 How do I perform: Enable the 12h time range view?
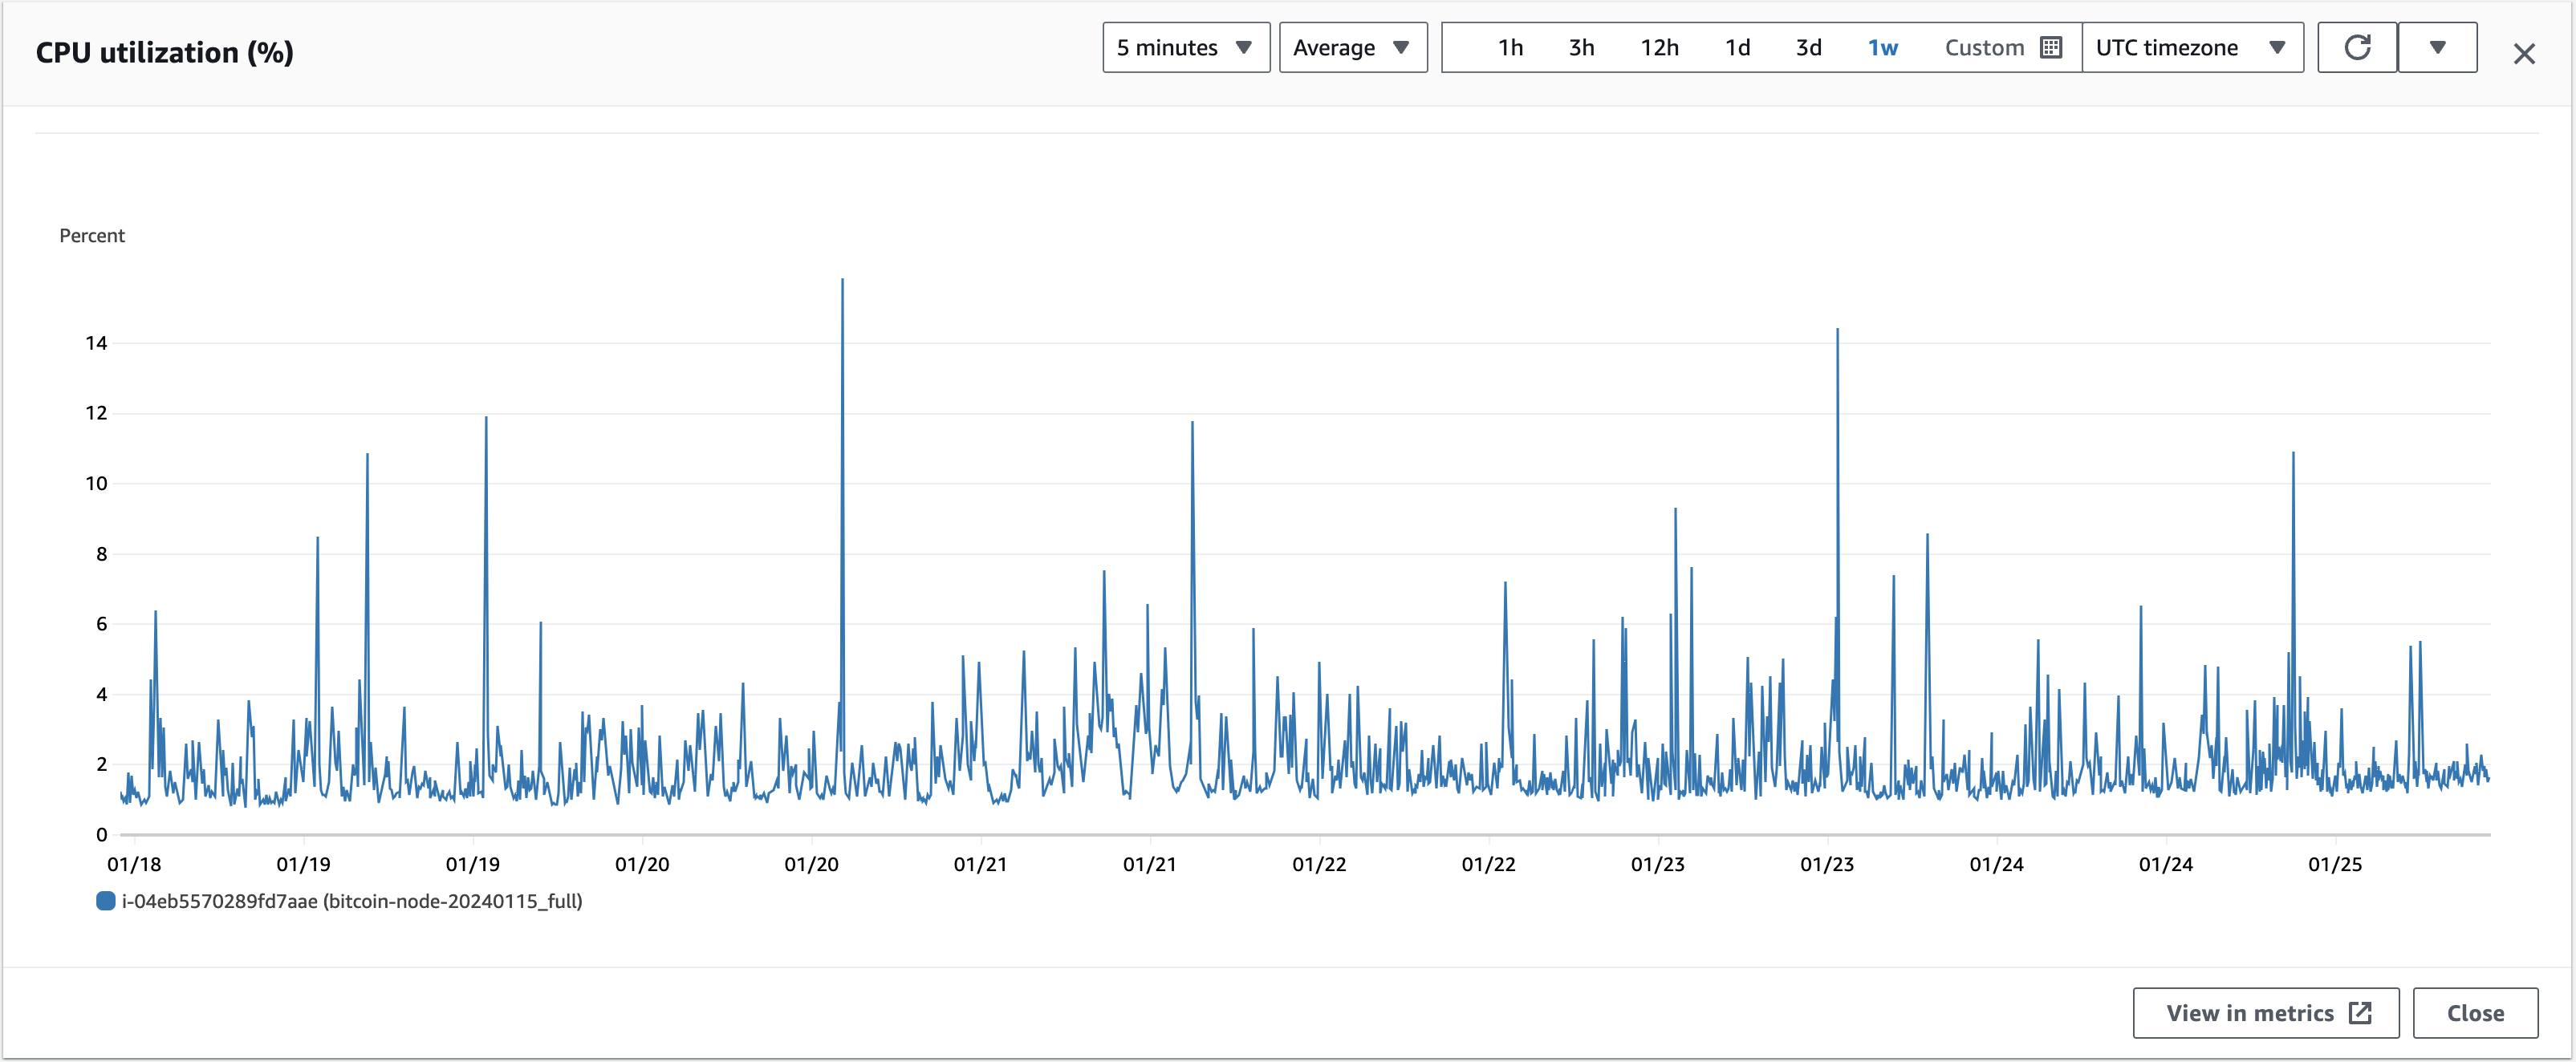[x=1660, y=47]
